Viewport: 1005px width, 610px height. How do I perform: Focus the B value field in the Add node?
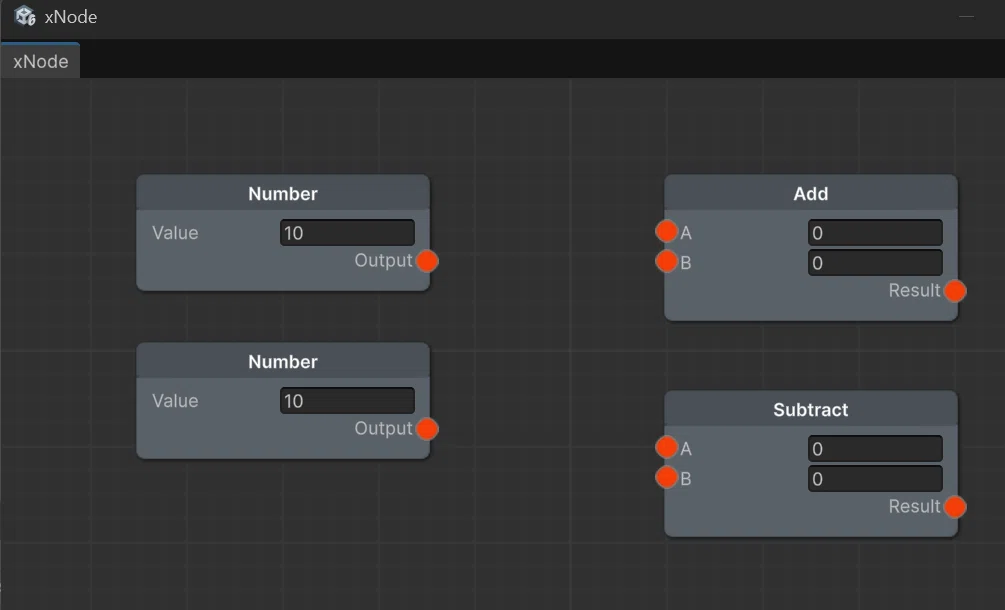coord(876,263)
